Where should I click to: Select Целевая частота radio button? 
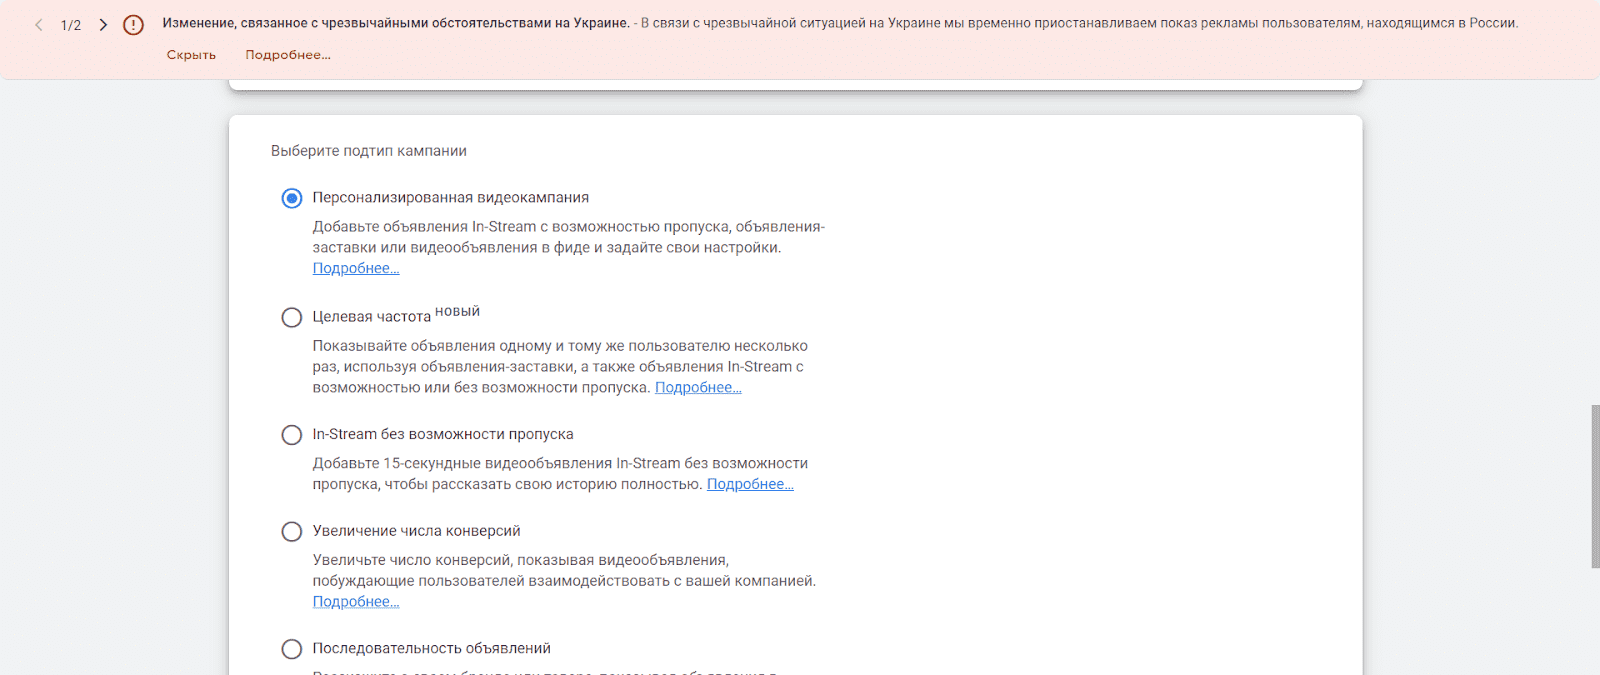point(291,317)
